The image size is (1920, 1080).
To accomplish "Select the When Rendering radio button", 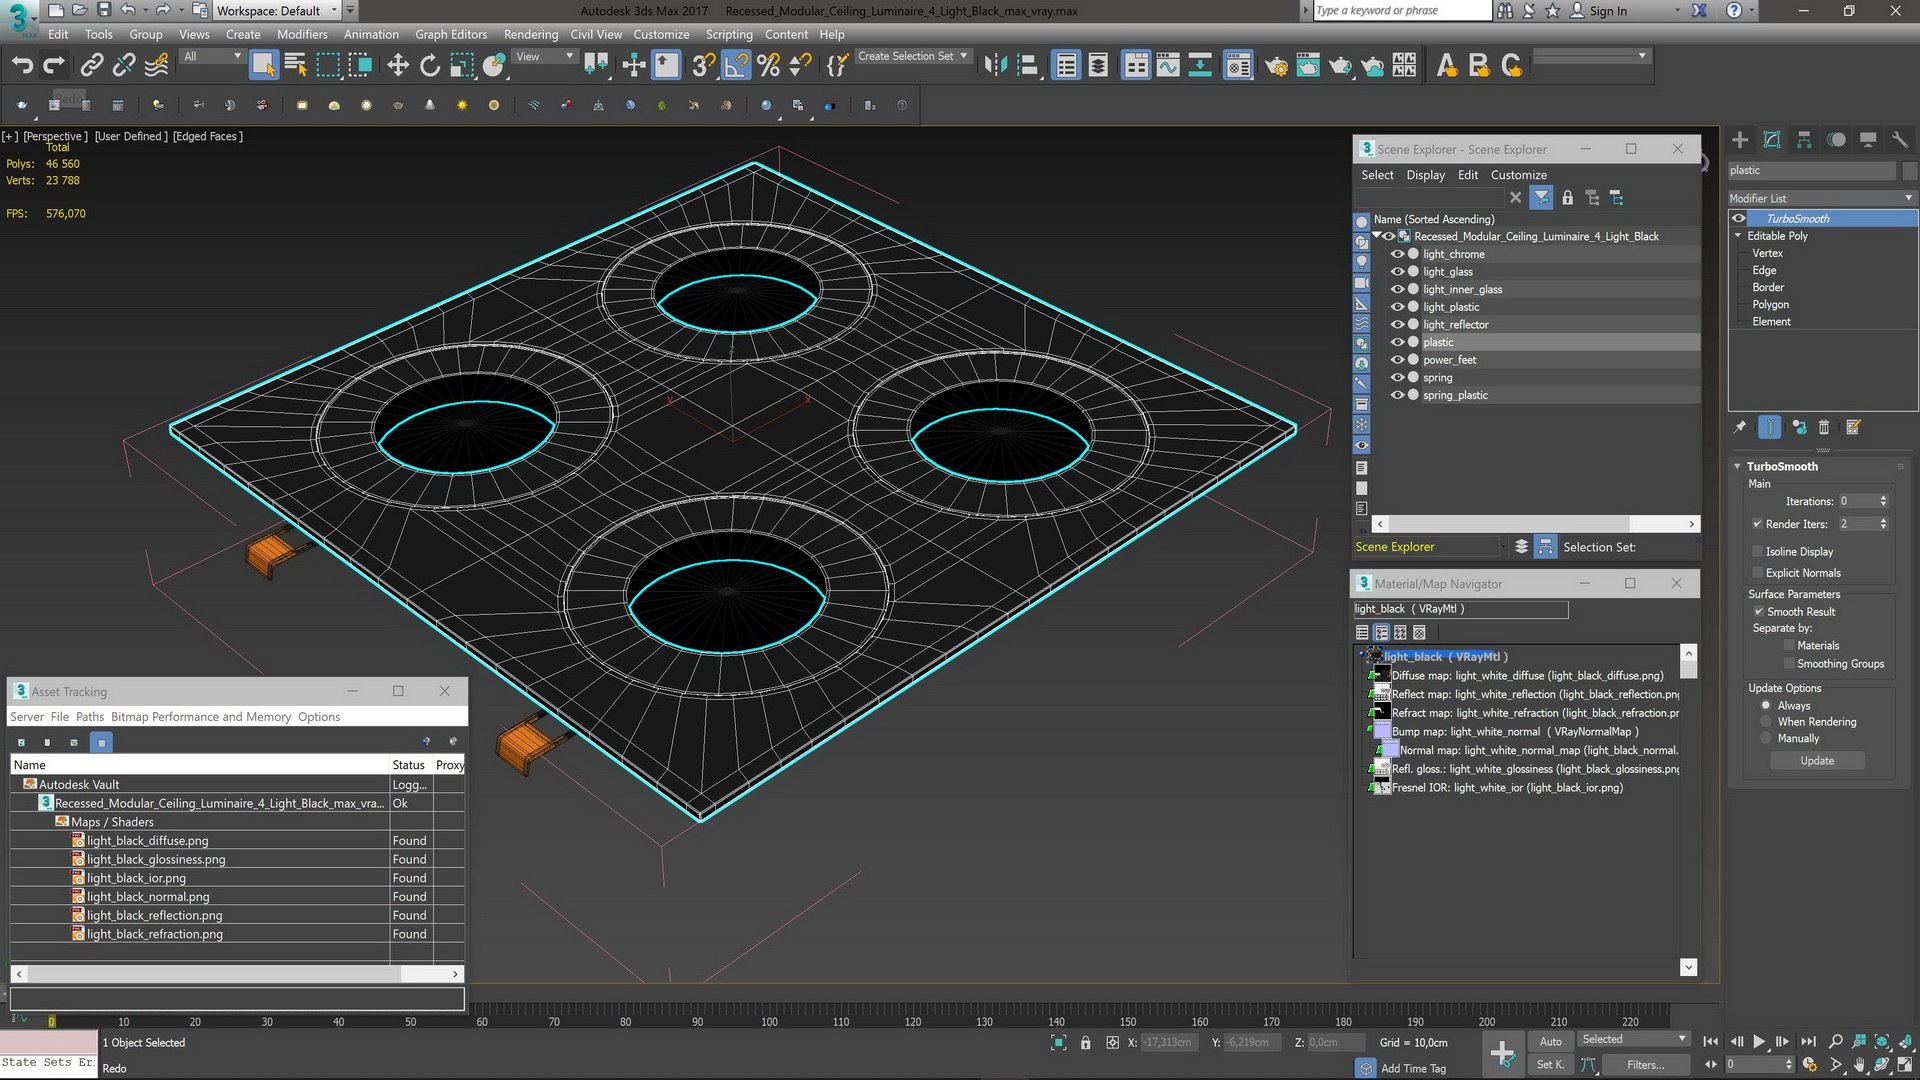I will click(x=1766, y=722).
